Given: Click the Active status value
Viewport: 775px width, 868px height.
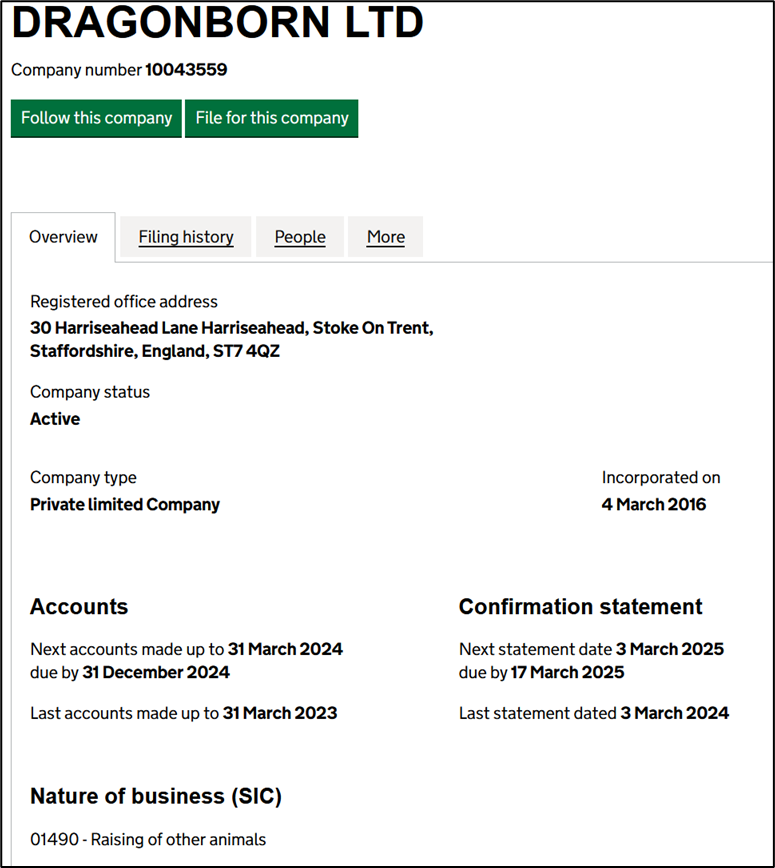Looking at the screenshot, I should [55, 419].
